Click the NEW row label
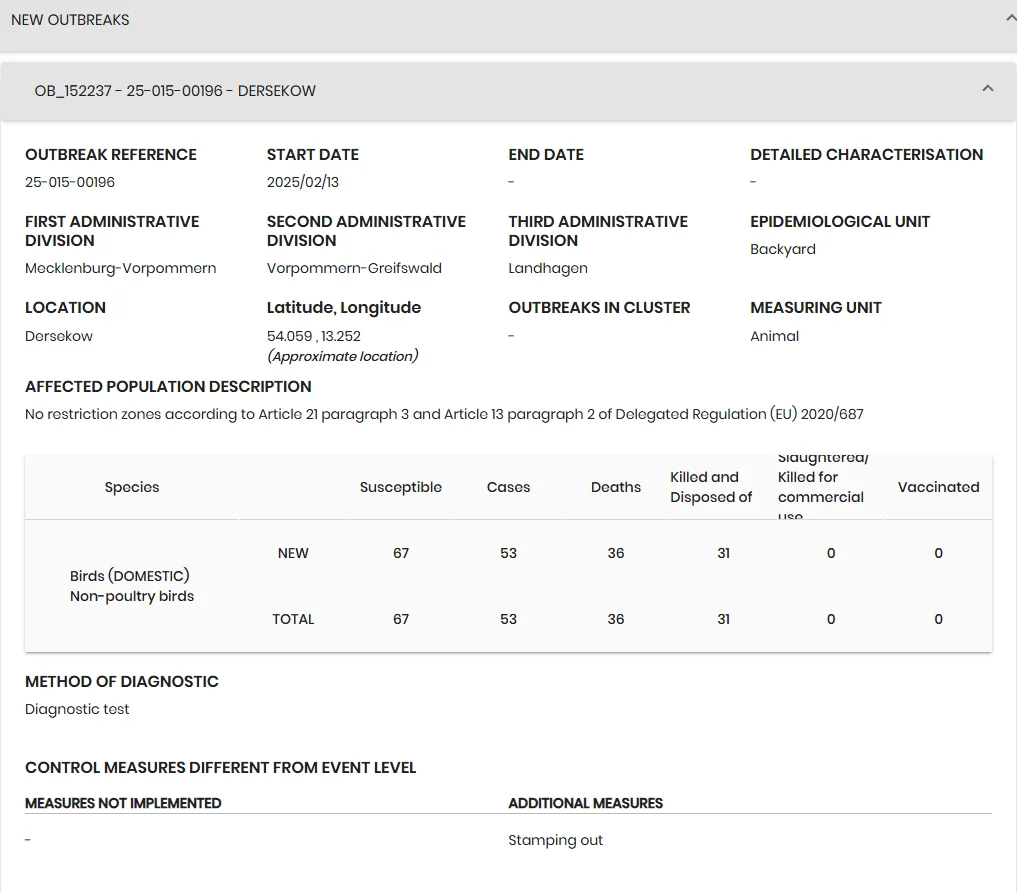Viewport: 1017px width, 893px height. [293, 553]
